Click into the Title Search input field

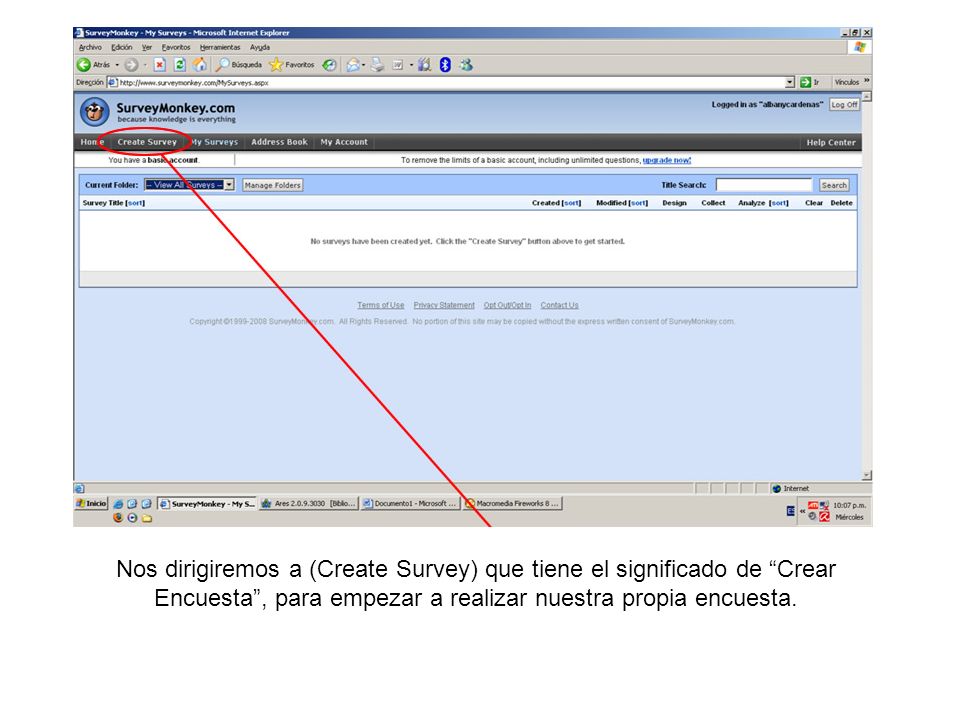click(x=764, y=185)
